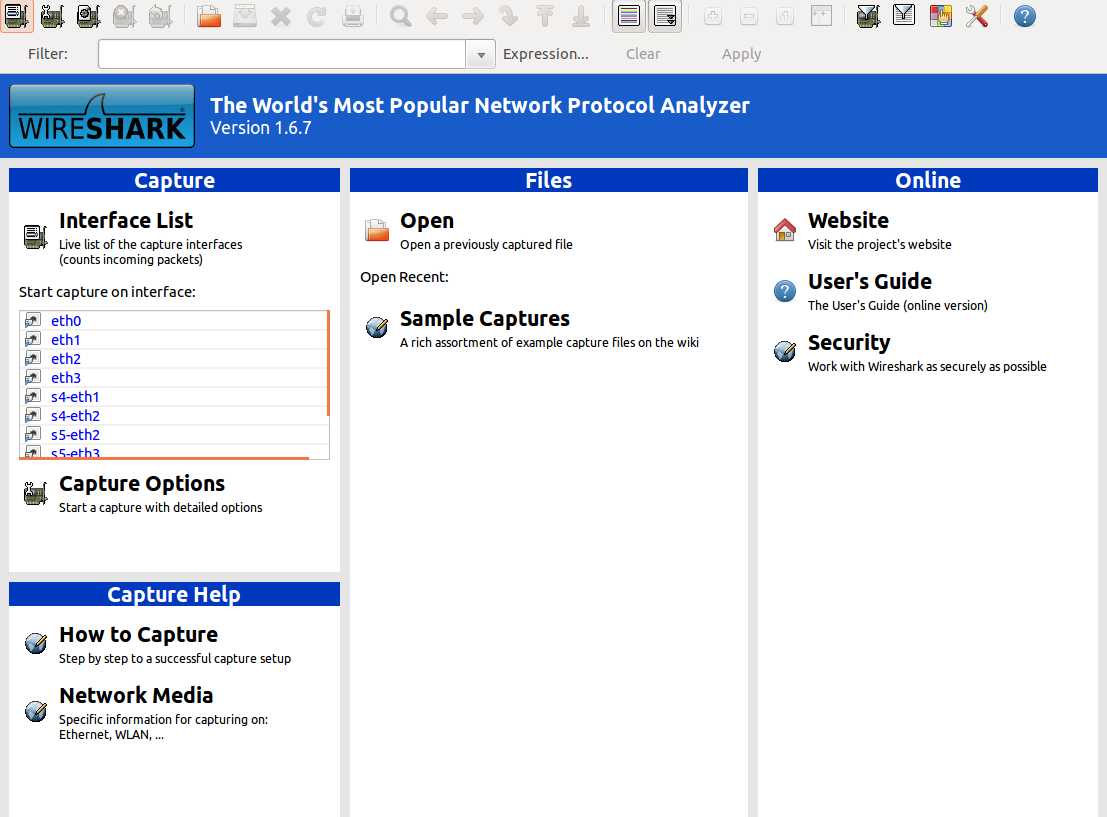Click the print packets toolbar icon
The height and width of the screenshot is (817, 1107).
(352, 16)
